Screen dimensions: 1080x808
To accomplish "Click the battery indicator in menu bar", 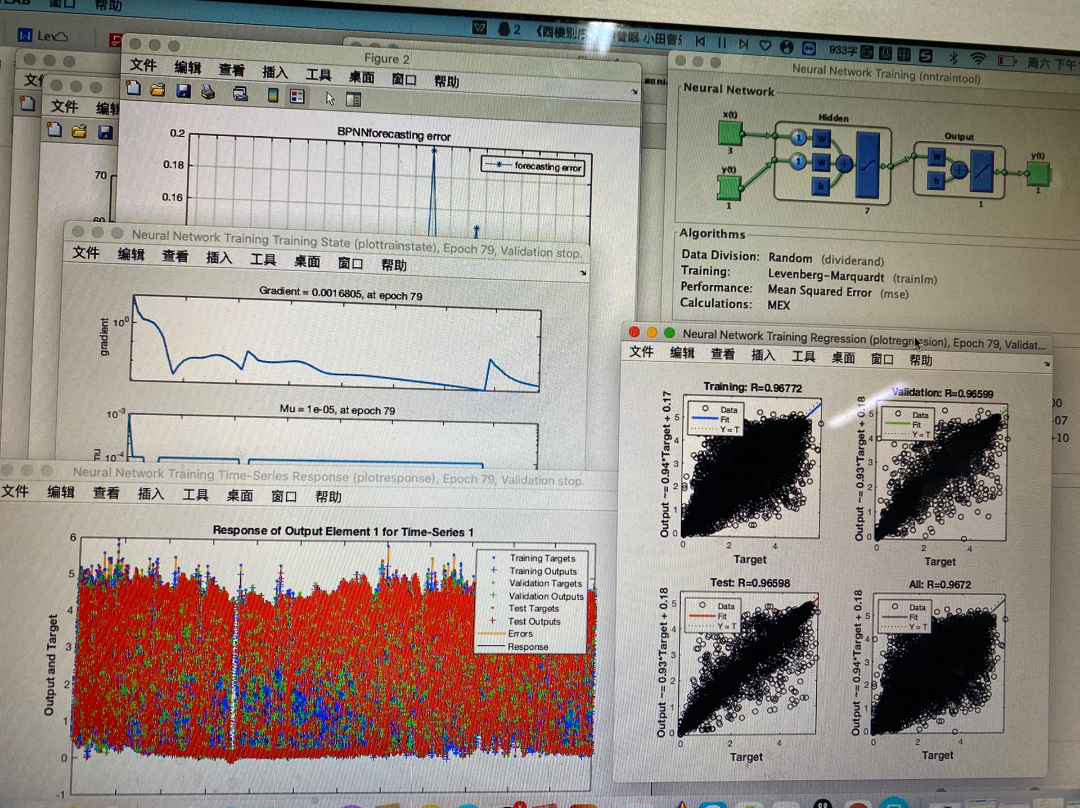I will (x=1007, y=61).
